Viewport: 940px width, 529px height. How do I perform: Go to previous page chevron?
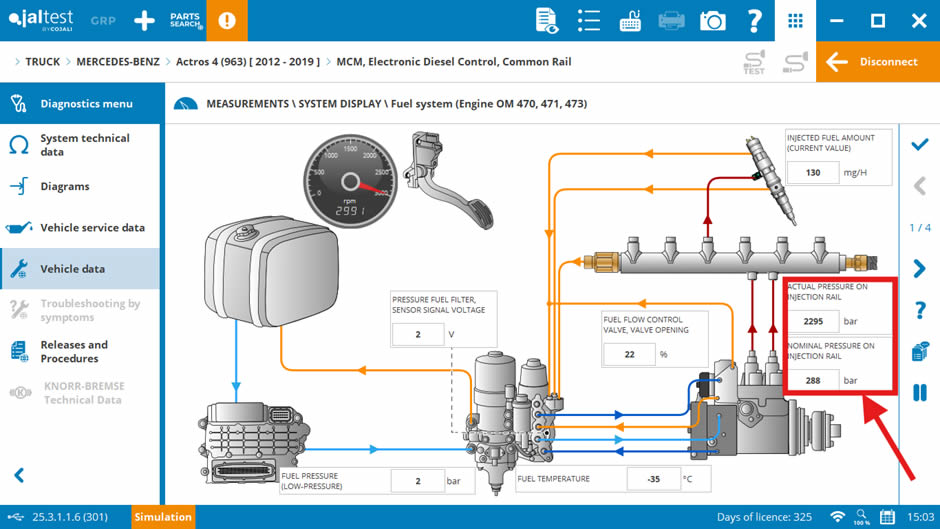[920, 186]
